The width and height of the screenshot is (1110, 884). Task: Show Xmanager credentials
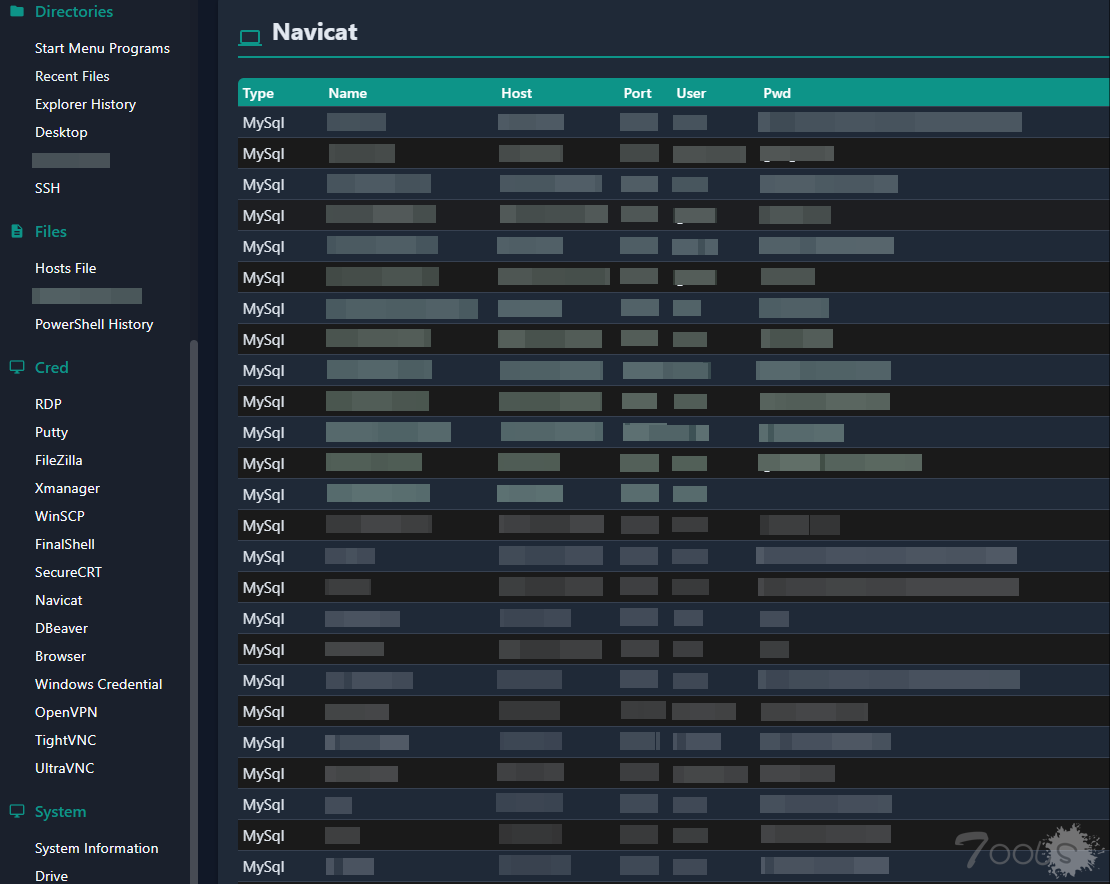(x=67, y=488)
